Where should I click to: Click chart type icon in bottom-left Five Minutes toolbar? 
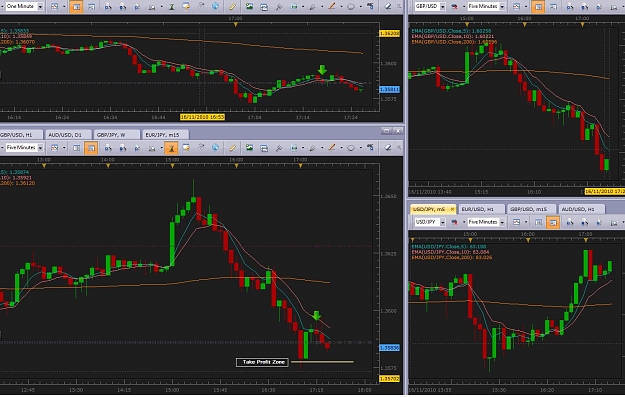[x=55, y=148]
